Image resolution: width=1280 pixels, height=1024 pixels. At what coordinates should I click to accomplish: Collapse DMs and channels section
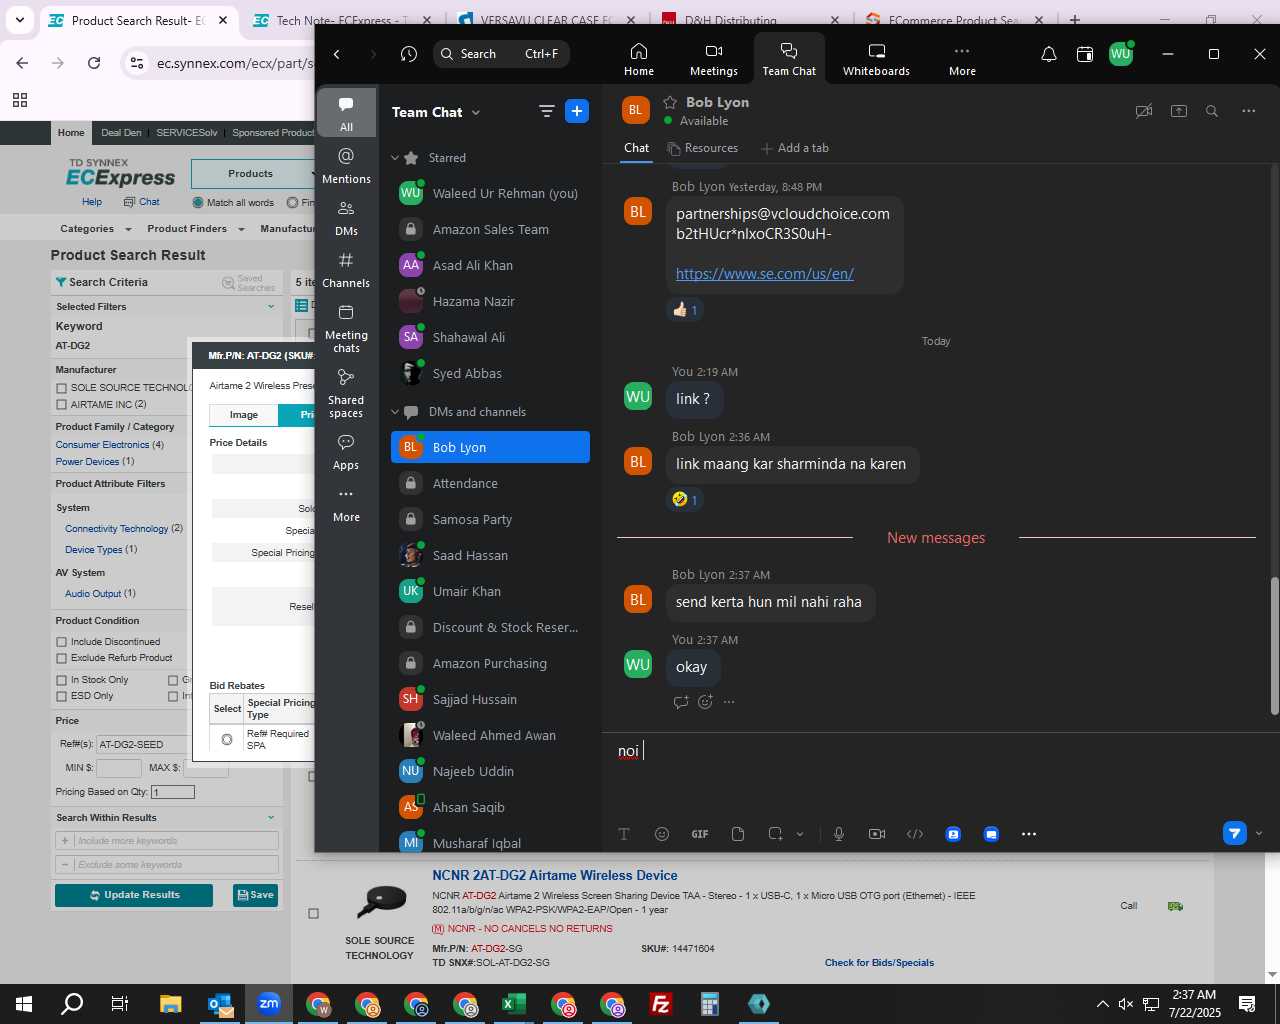click(x=395, y=412)
